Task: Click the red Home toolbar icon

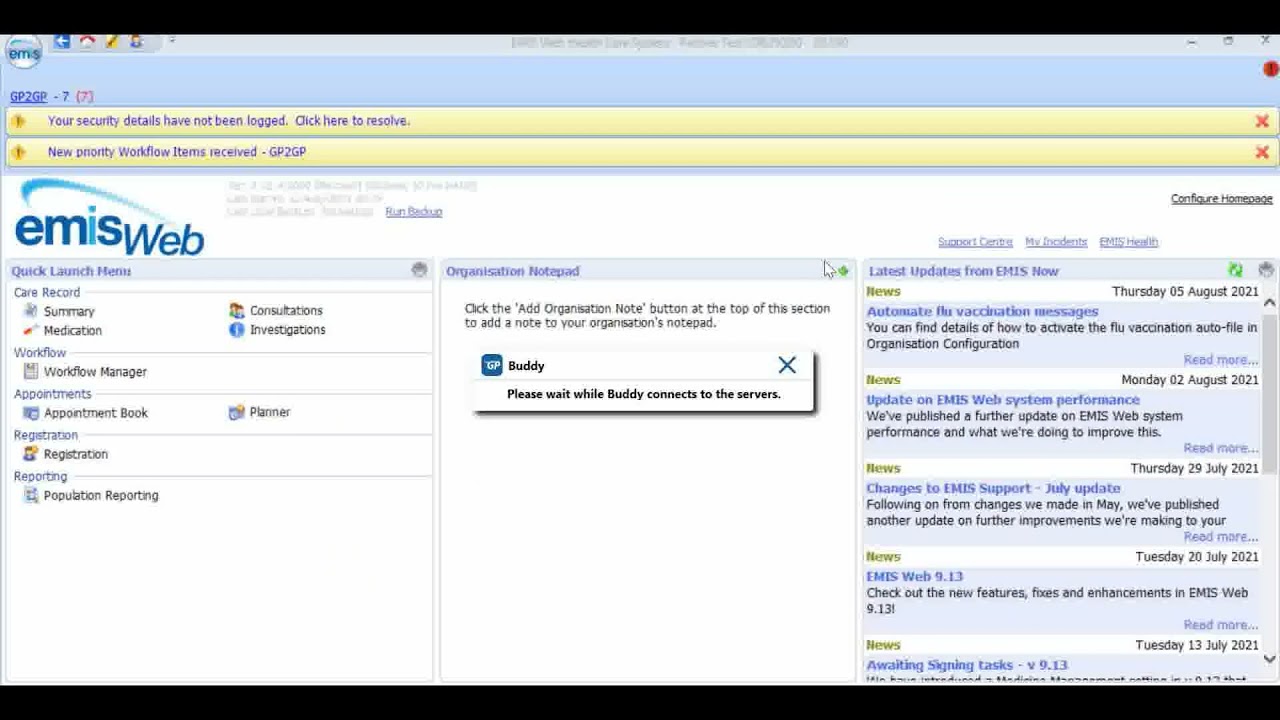Action: click(x=87, y=41)
